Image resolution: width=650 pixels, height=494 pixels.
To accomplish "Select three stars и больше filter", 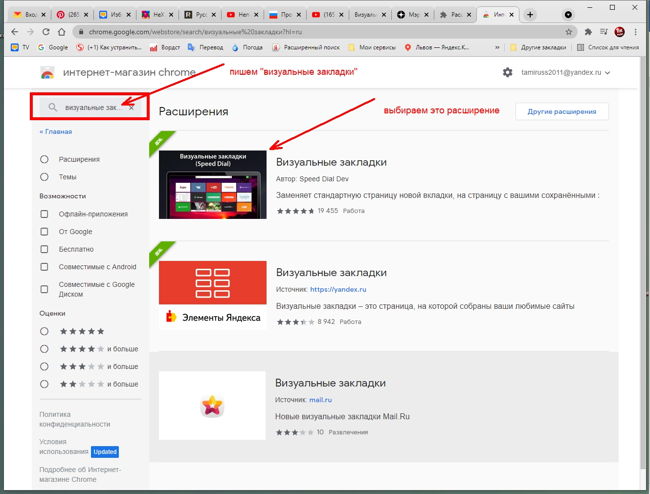I will pyautogui.click(x=44, y=366).
